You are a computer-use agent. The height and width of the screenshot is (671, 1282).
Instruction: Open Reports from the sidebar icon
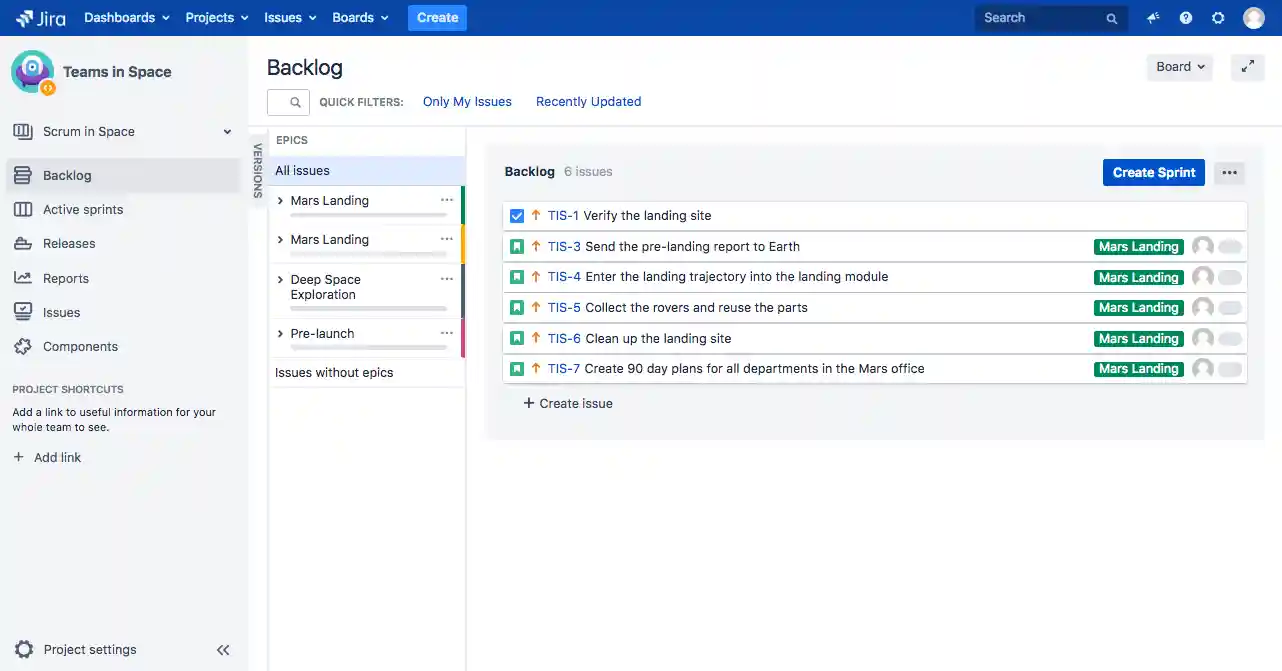[x=23, y=278]
